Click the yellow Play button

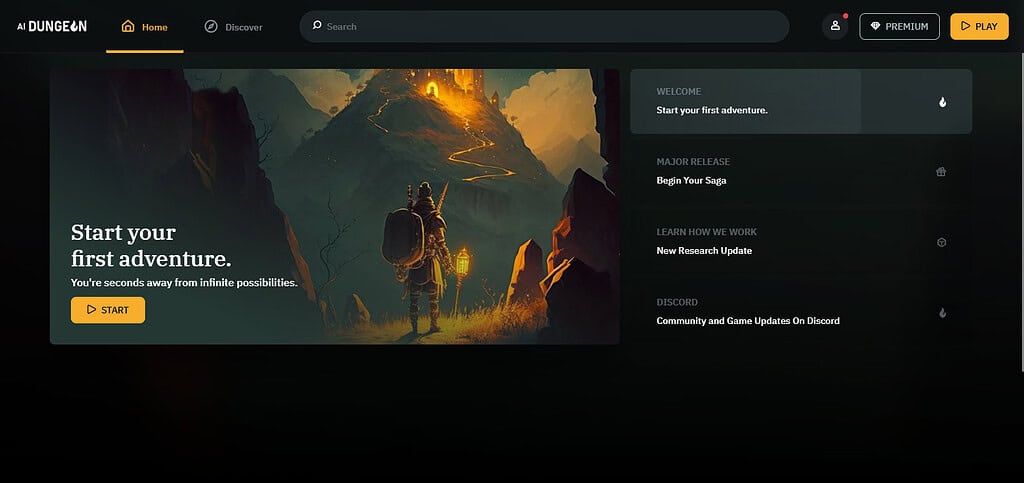pyautogui.click(x=979, y=26)
